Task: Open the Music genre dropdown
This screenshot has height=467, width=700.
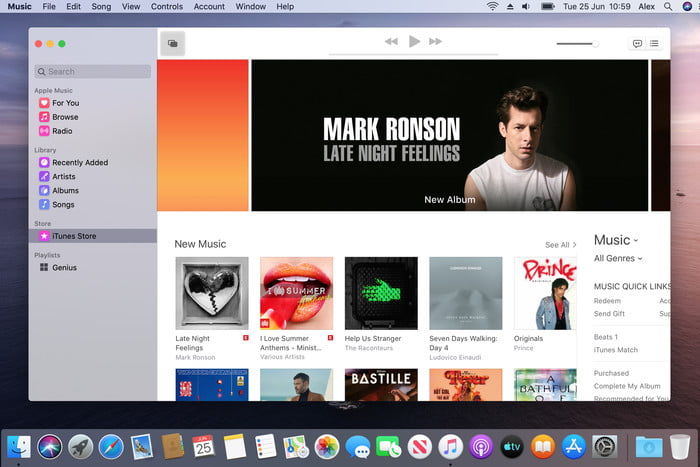Action: click(x=616, y=240)
